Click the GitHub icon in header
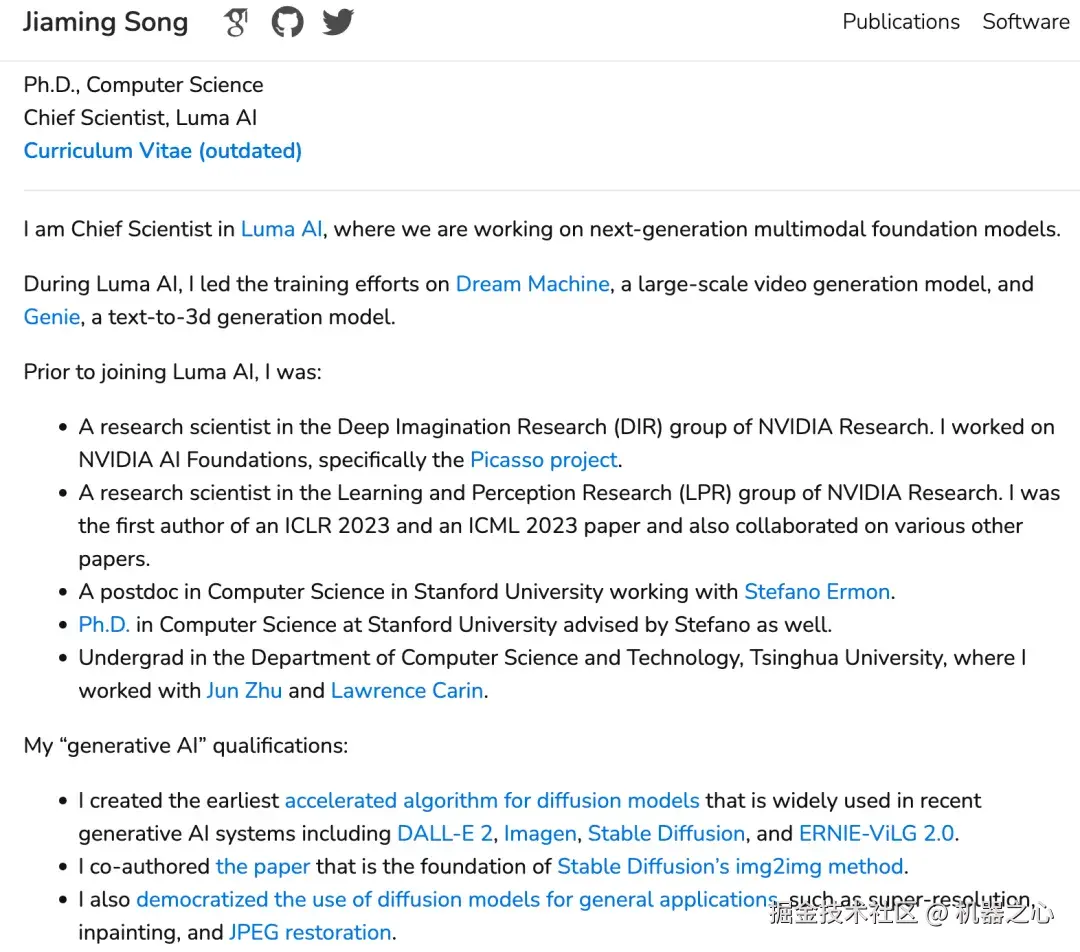The image size is (1080, 952). (287, 22)
